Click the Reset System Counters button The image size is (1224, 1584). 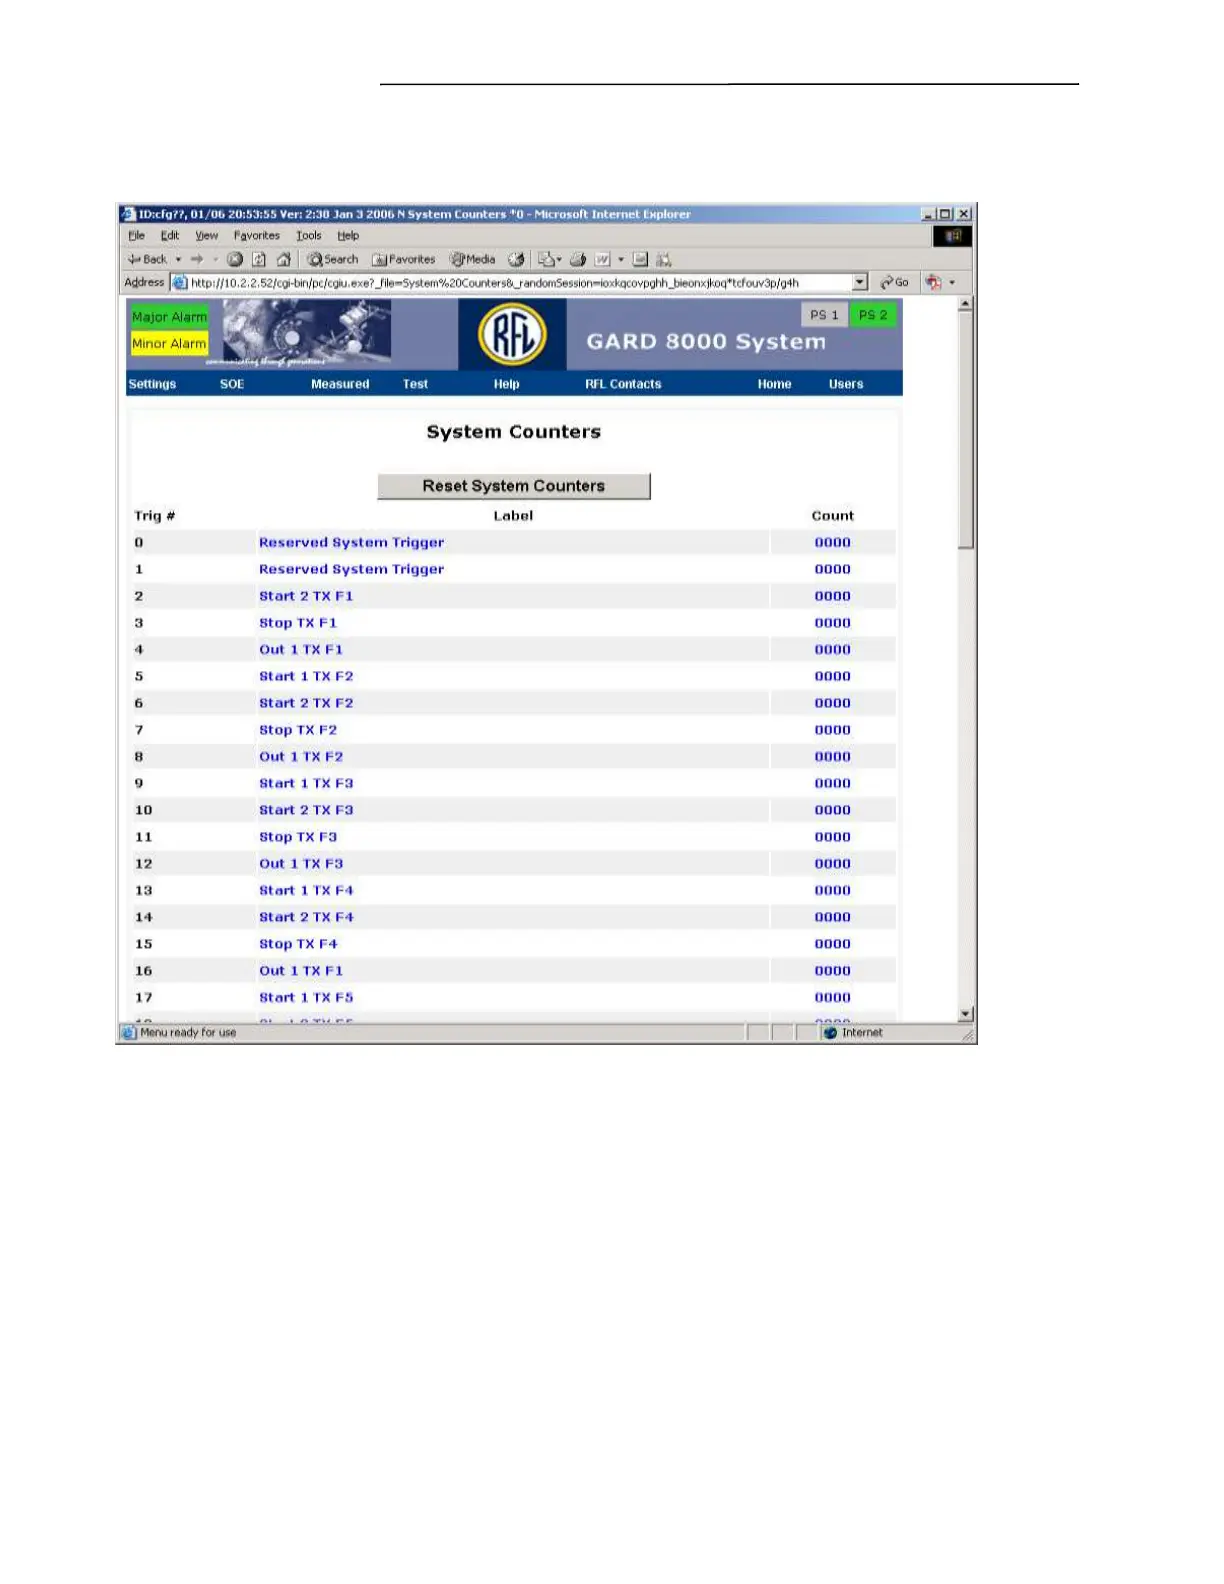pos(514,486)
